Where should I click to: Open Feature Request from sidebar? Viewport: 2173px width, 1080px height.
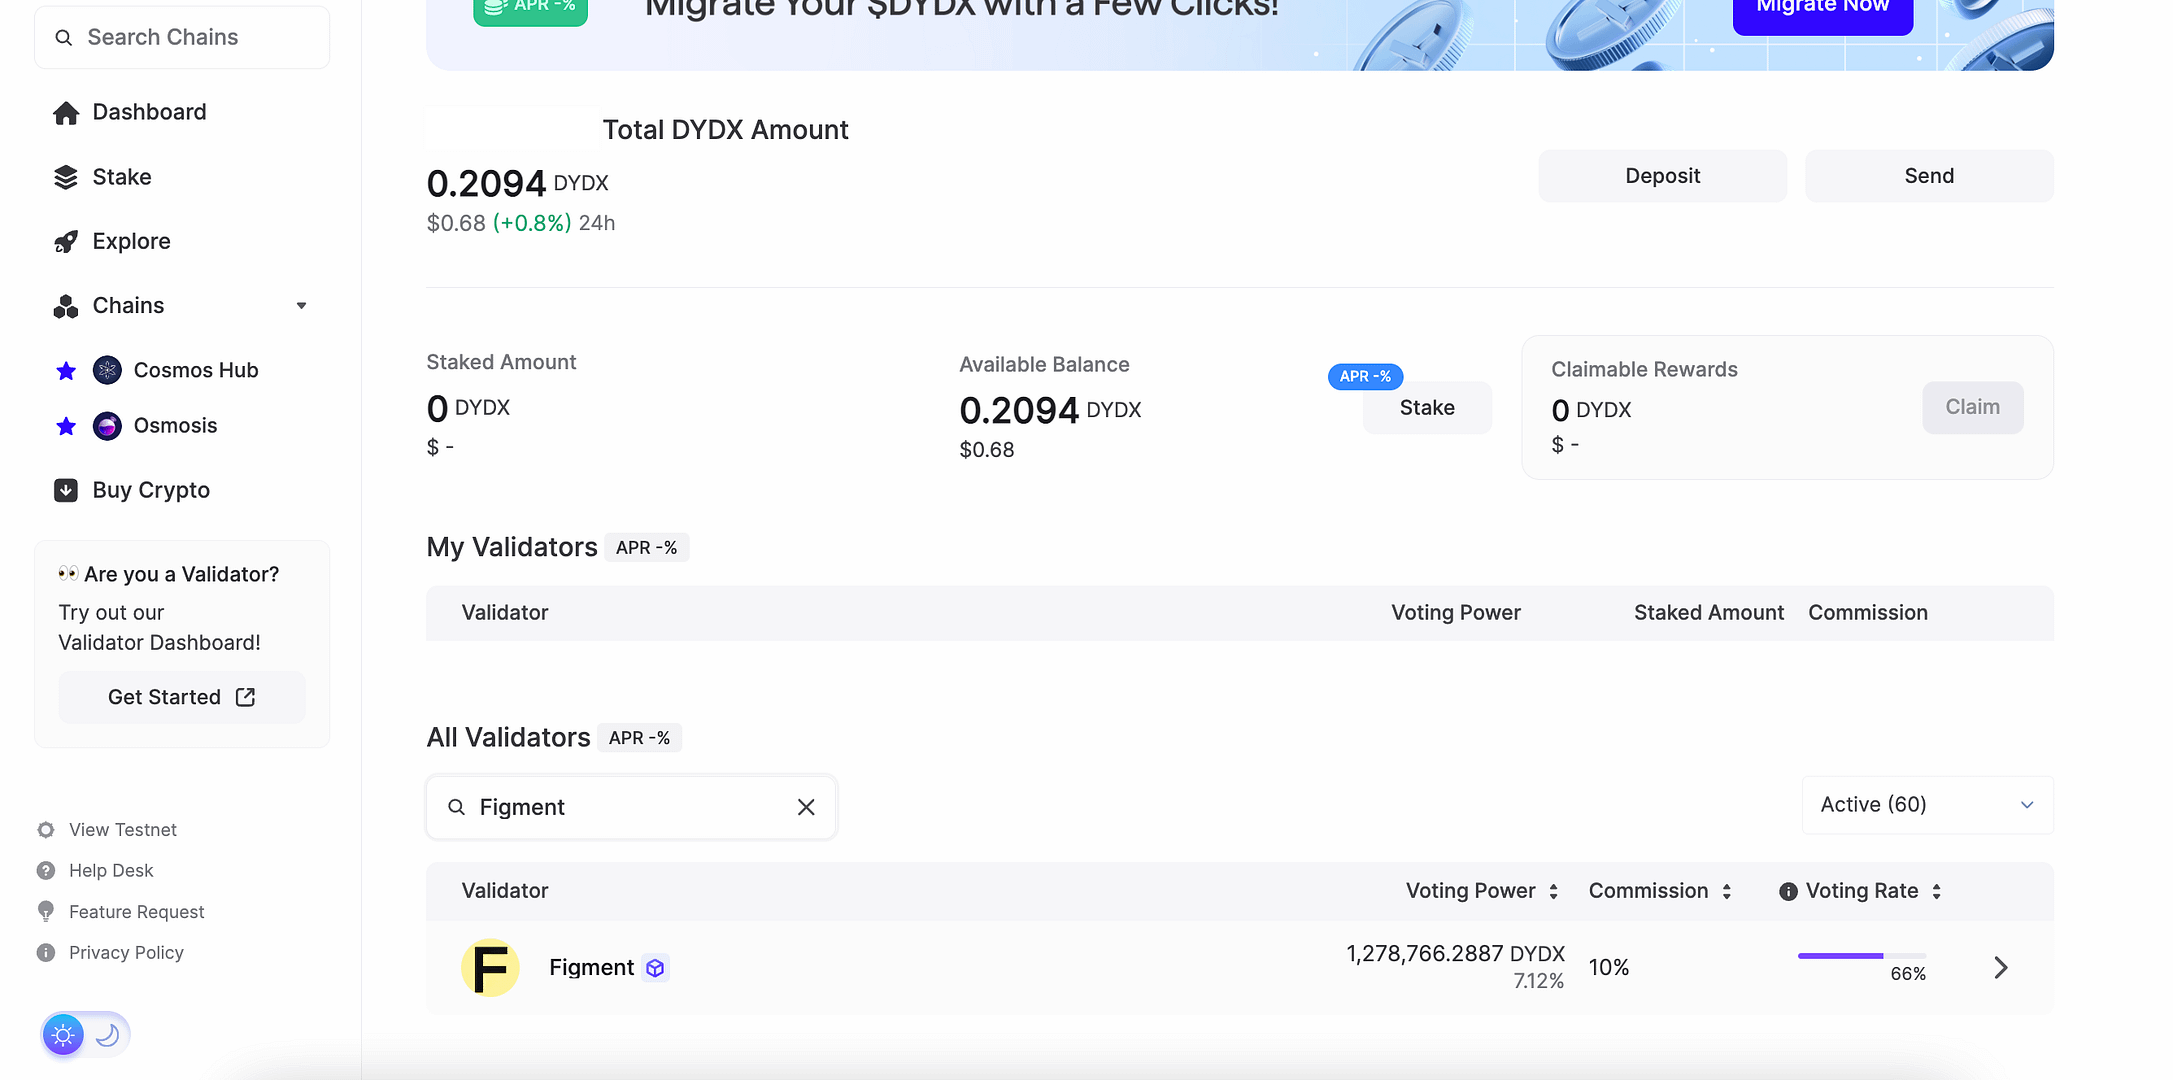click(x=136, y=911)
